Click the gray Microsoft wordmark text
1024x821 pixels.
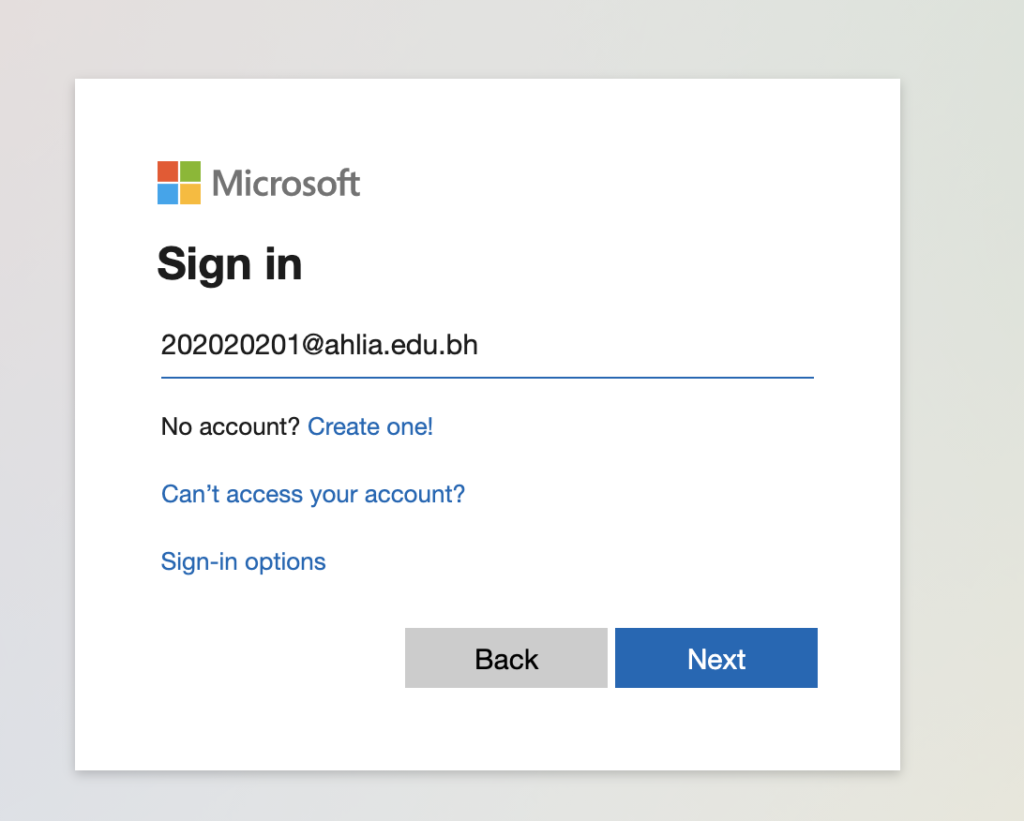point(286,183)
